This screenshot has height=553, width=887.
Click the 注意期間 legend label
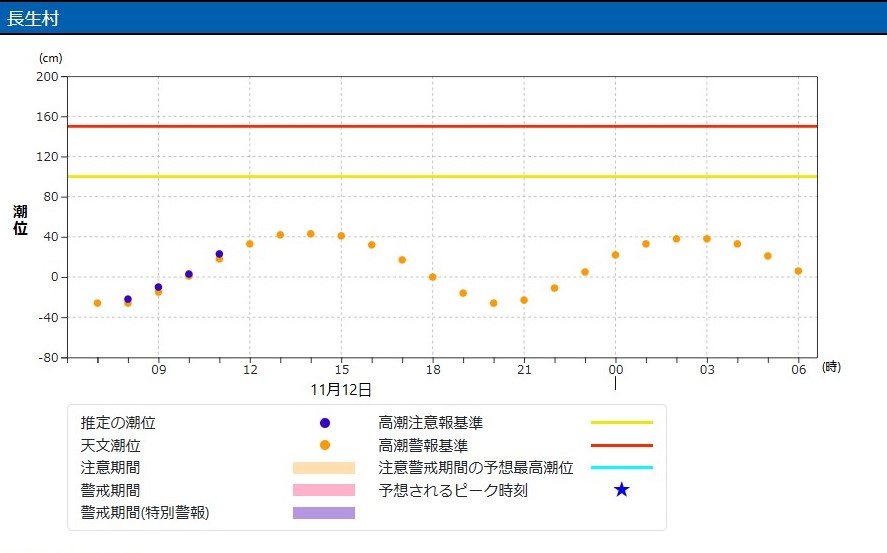[110, 468]
